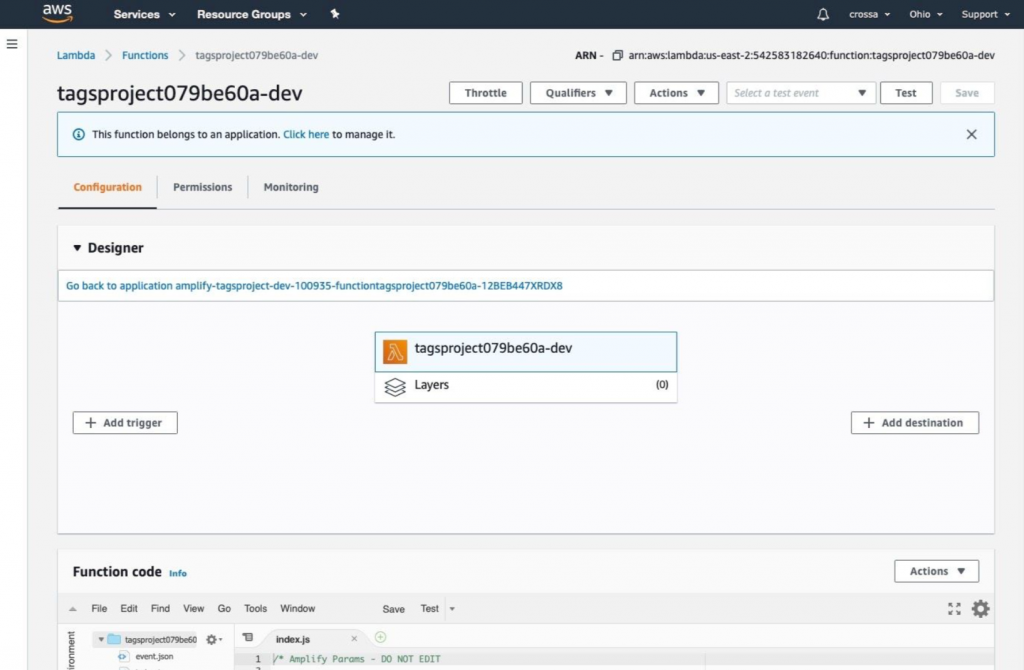Open the editor Go menu
The width and height of the screenshot is (1024, 670).
[x=224, y=609]
